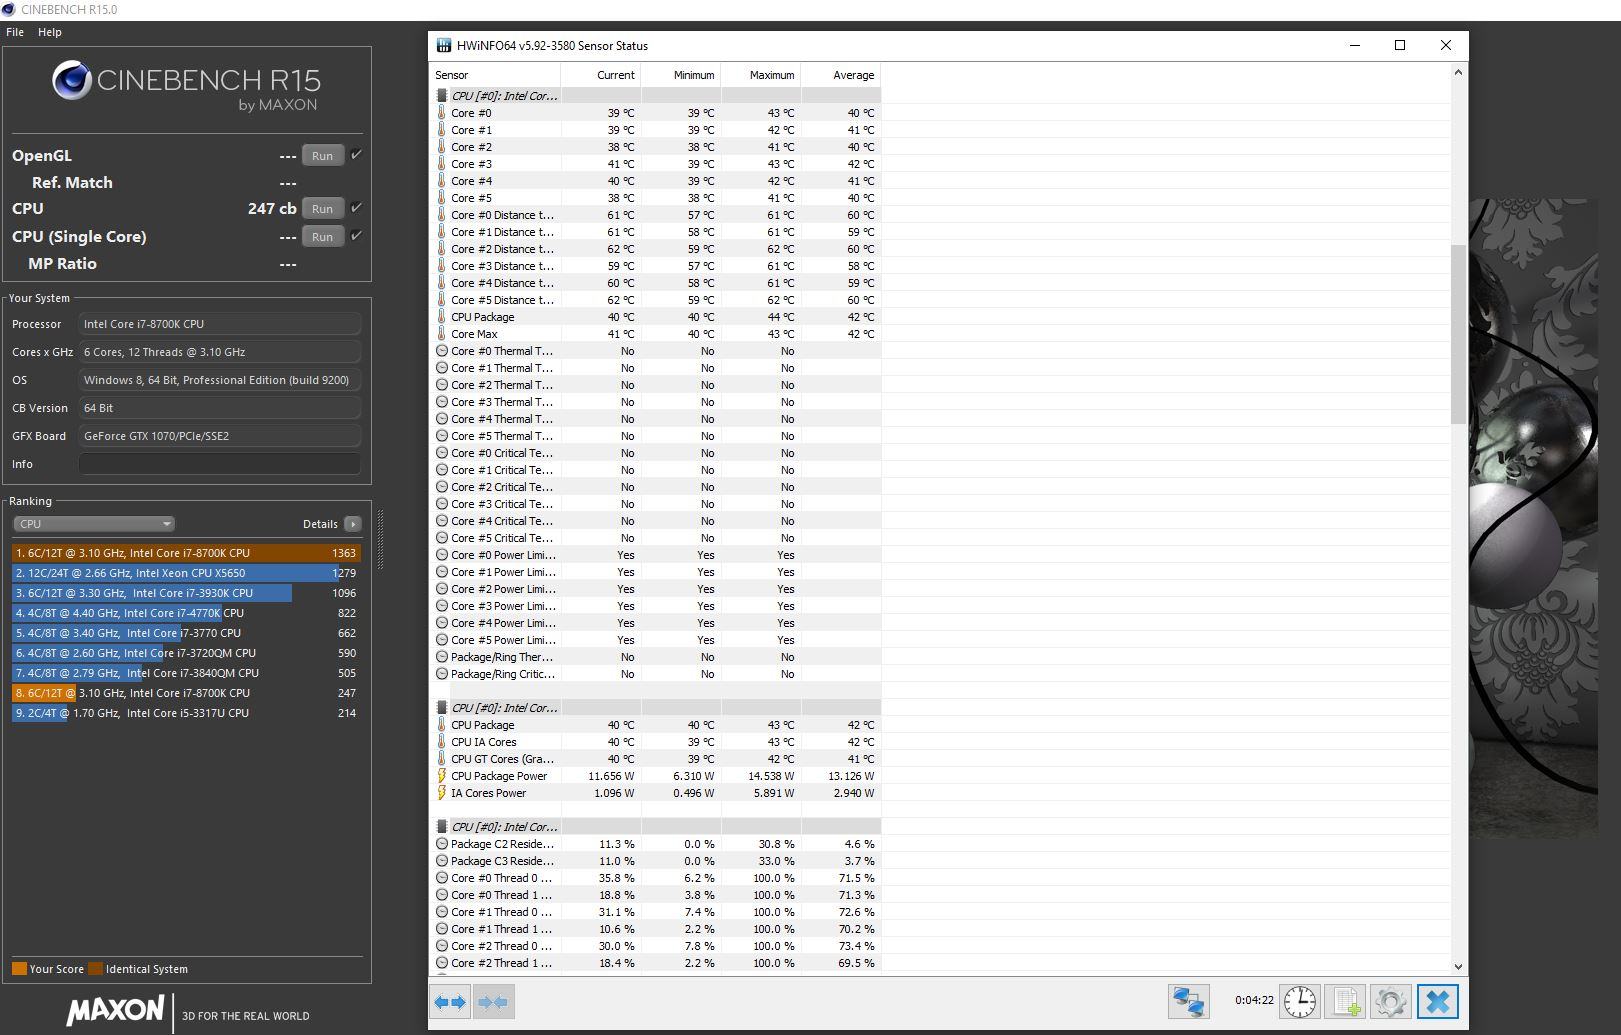Click the chip icon of the first CPU [#0] group

coord(442,96)
